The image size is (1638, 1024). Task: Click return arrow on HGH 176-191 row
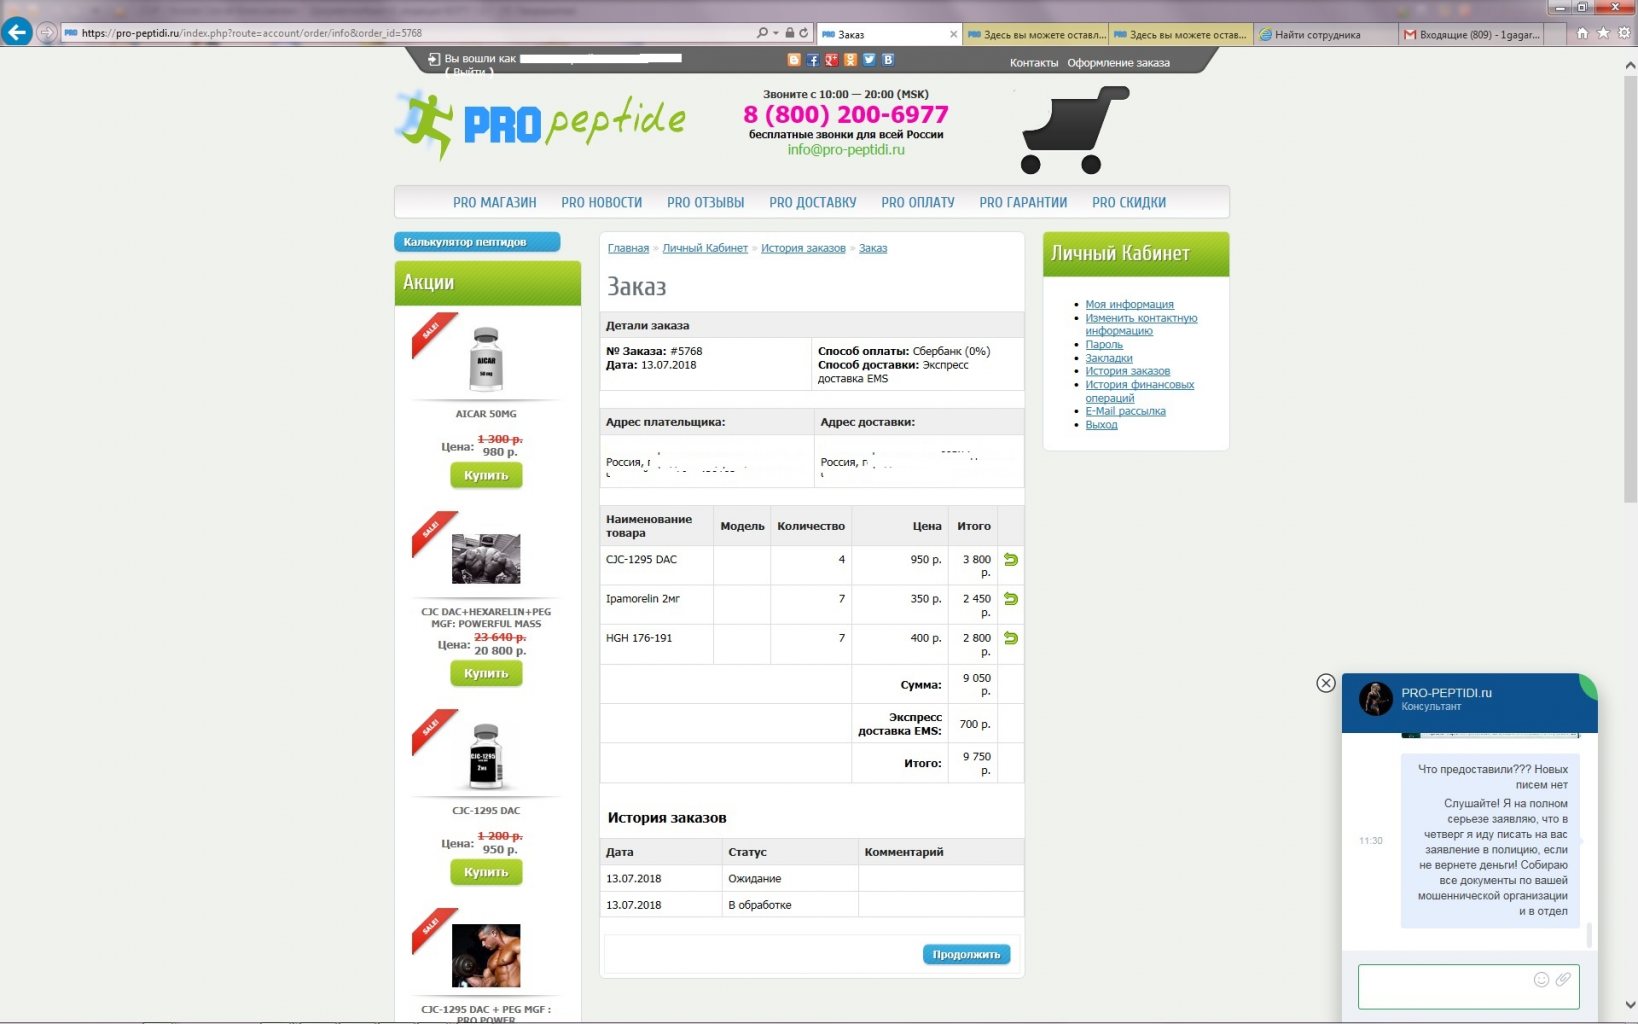[x=1011, y=638]
